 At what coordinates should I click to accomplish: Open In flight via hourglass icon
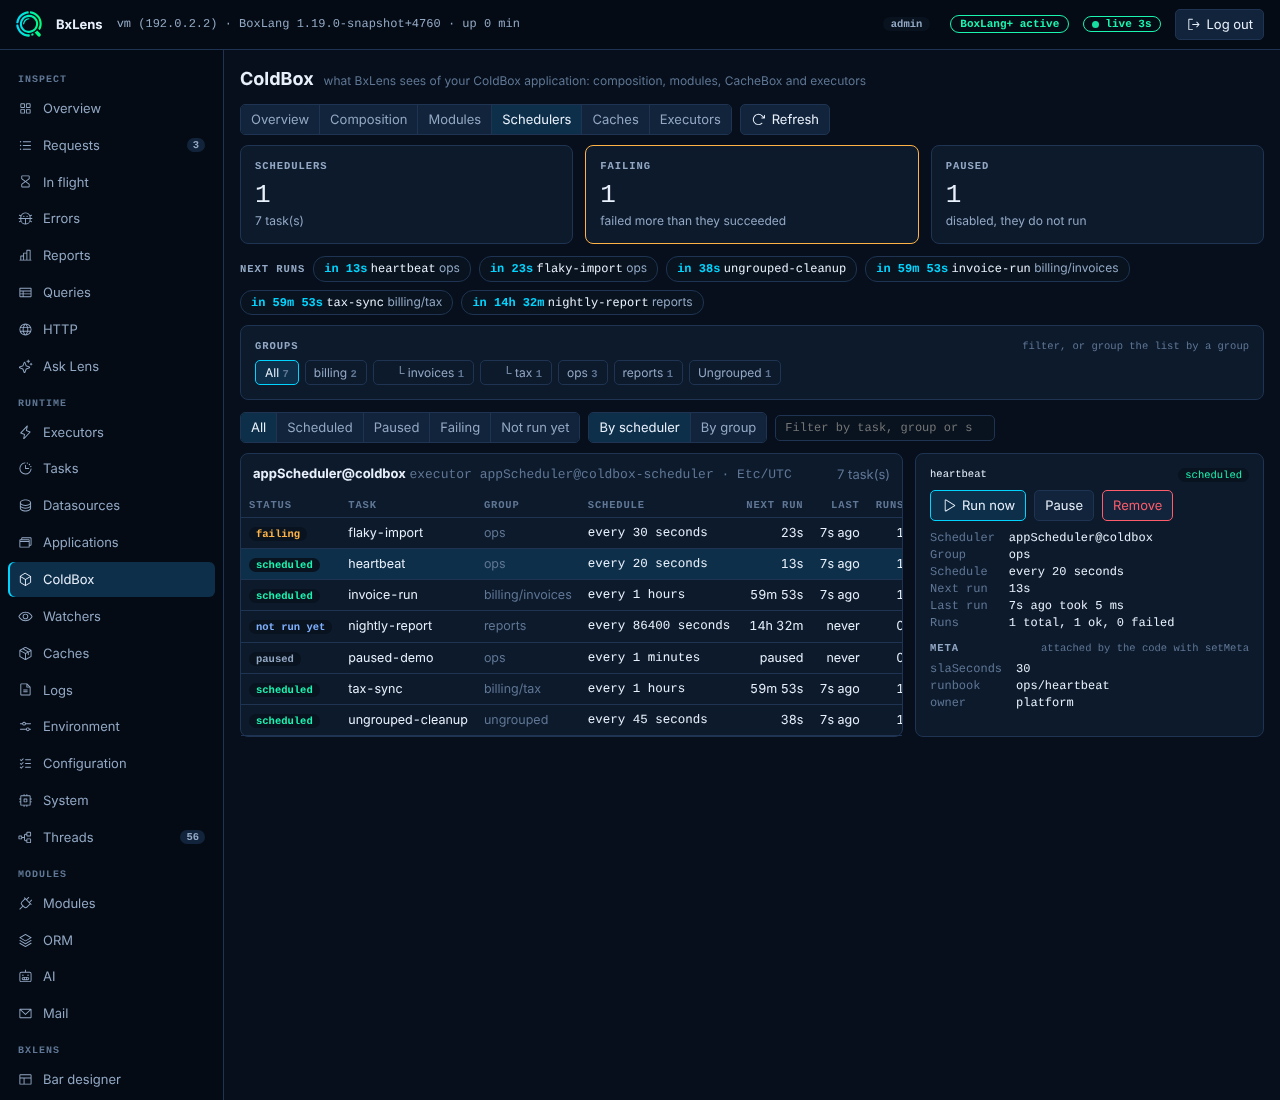click(x=26, y=182)
